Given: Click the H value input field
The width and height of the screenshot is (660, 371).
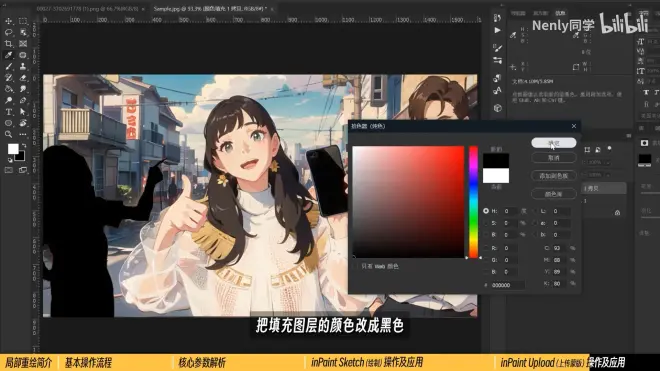Looking at the screenshot, I should point(511,211).
